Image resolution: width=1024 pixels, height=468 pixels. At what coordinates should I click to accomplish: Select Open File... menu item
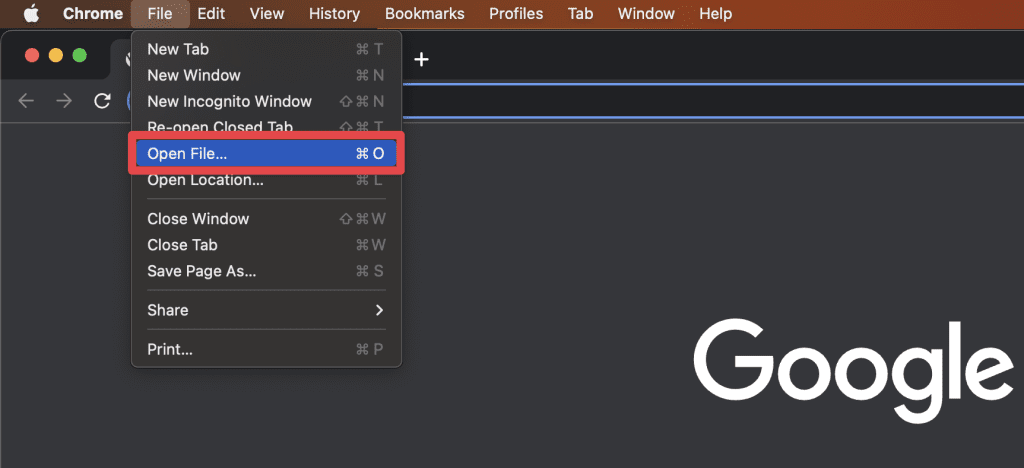266,153
